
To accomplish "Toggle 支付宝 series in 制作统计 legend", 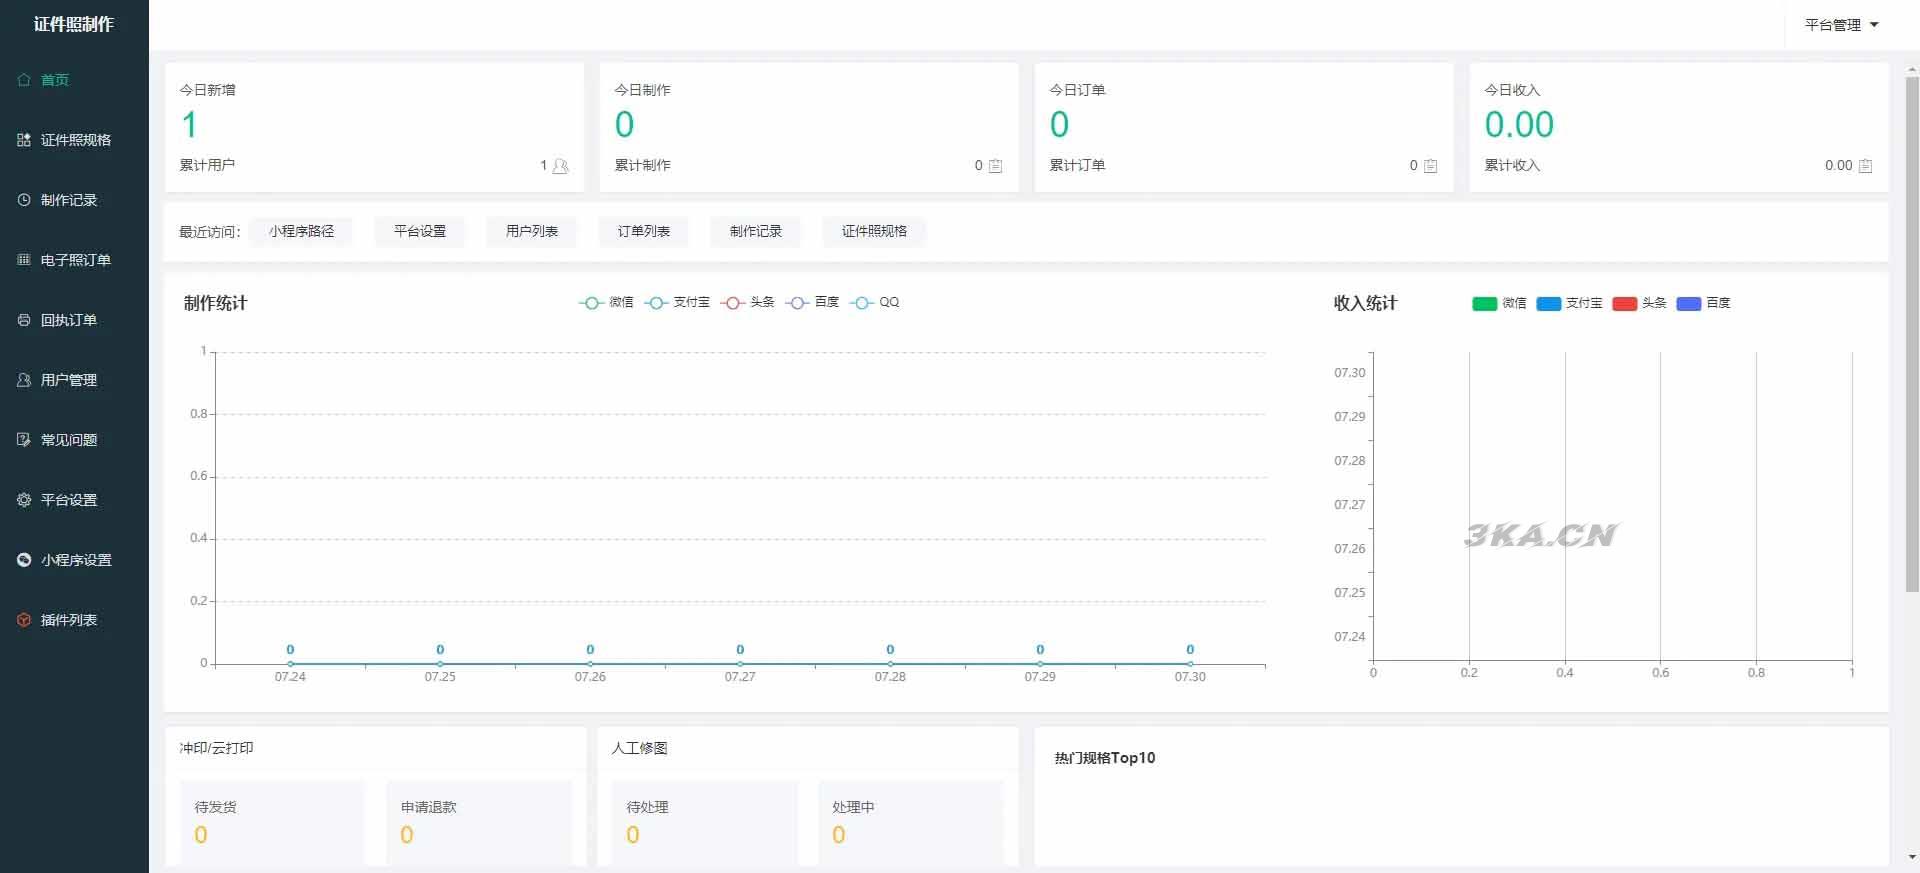I will click(x=677, y=302).
